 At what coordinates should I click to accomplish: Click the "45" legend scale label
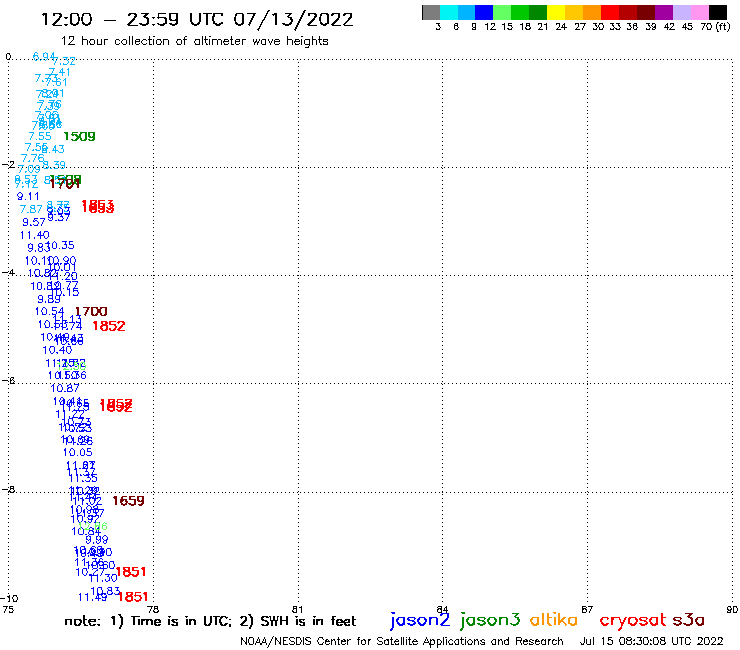[687, 26]
